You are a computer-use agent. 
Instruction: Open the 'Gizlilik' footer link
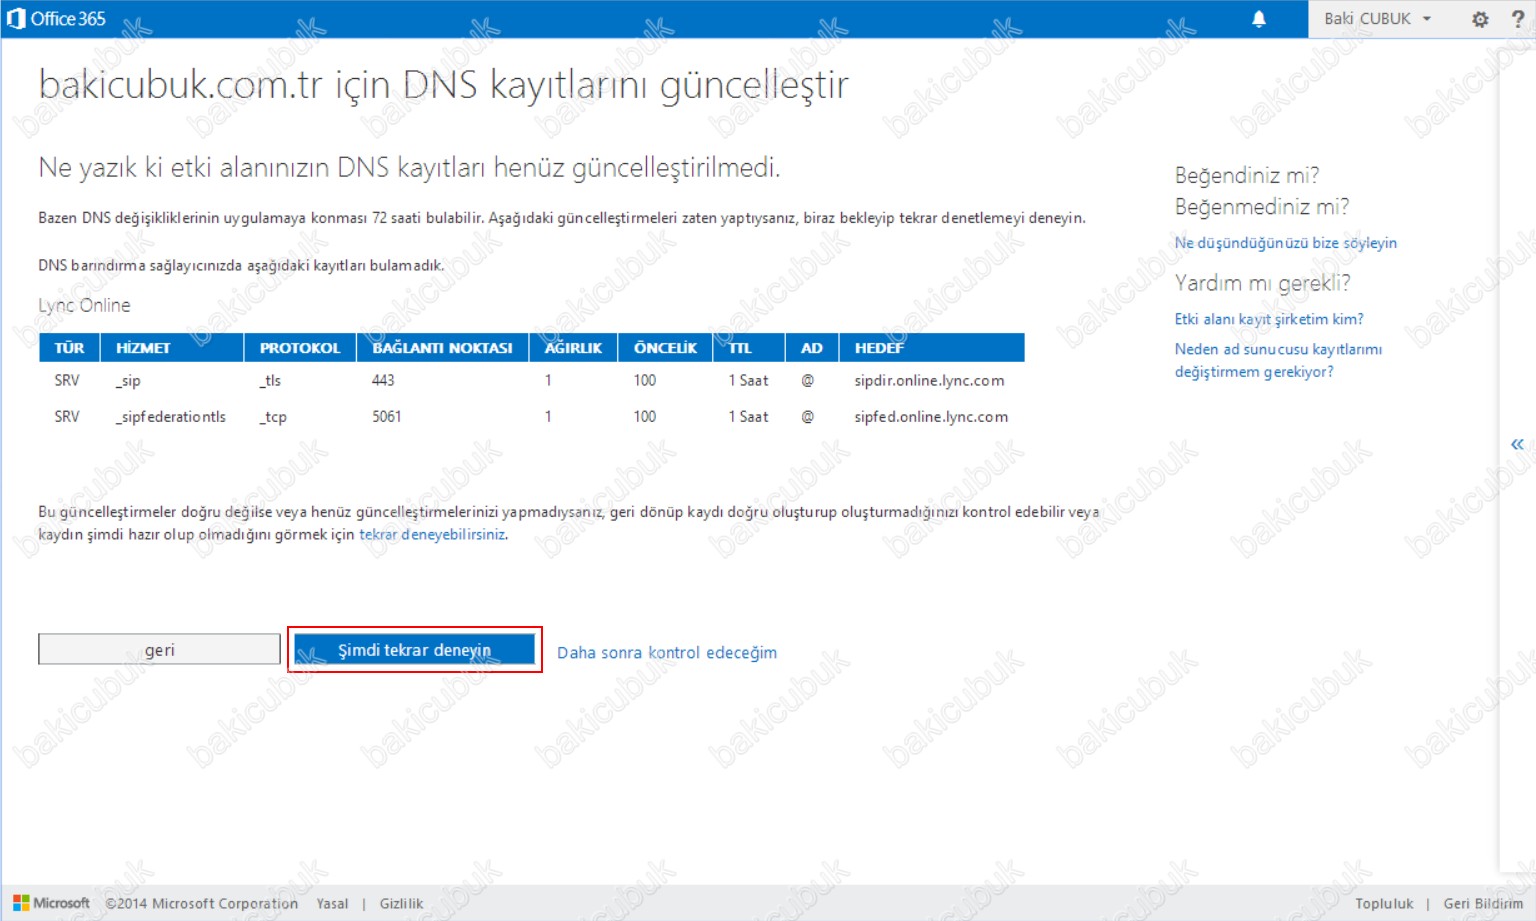tap(401, 903)
